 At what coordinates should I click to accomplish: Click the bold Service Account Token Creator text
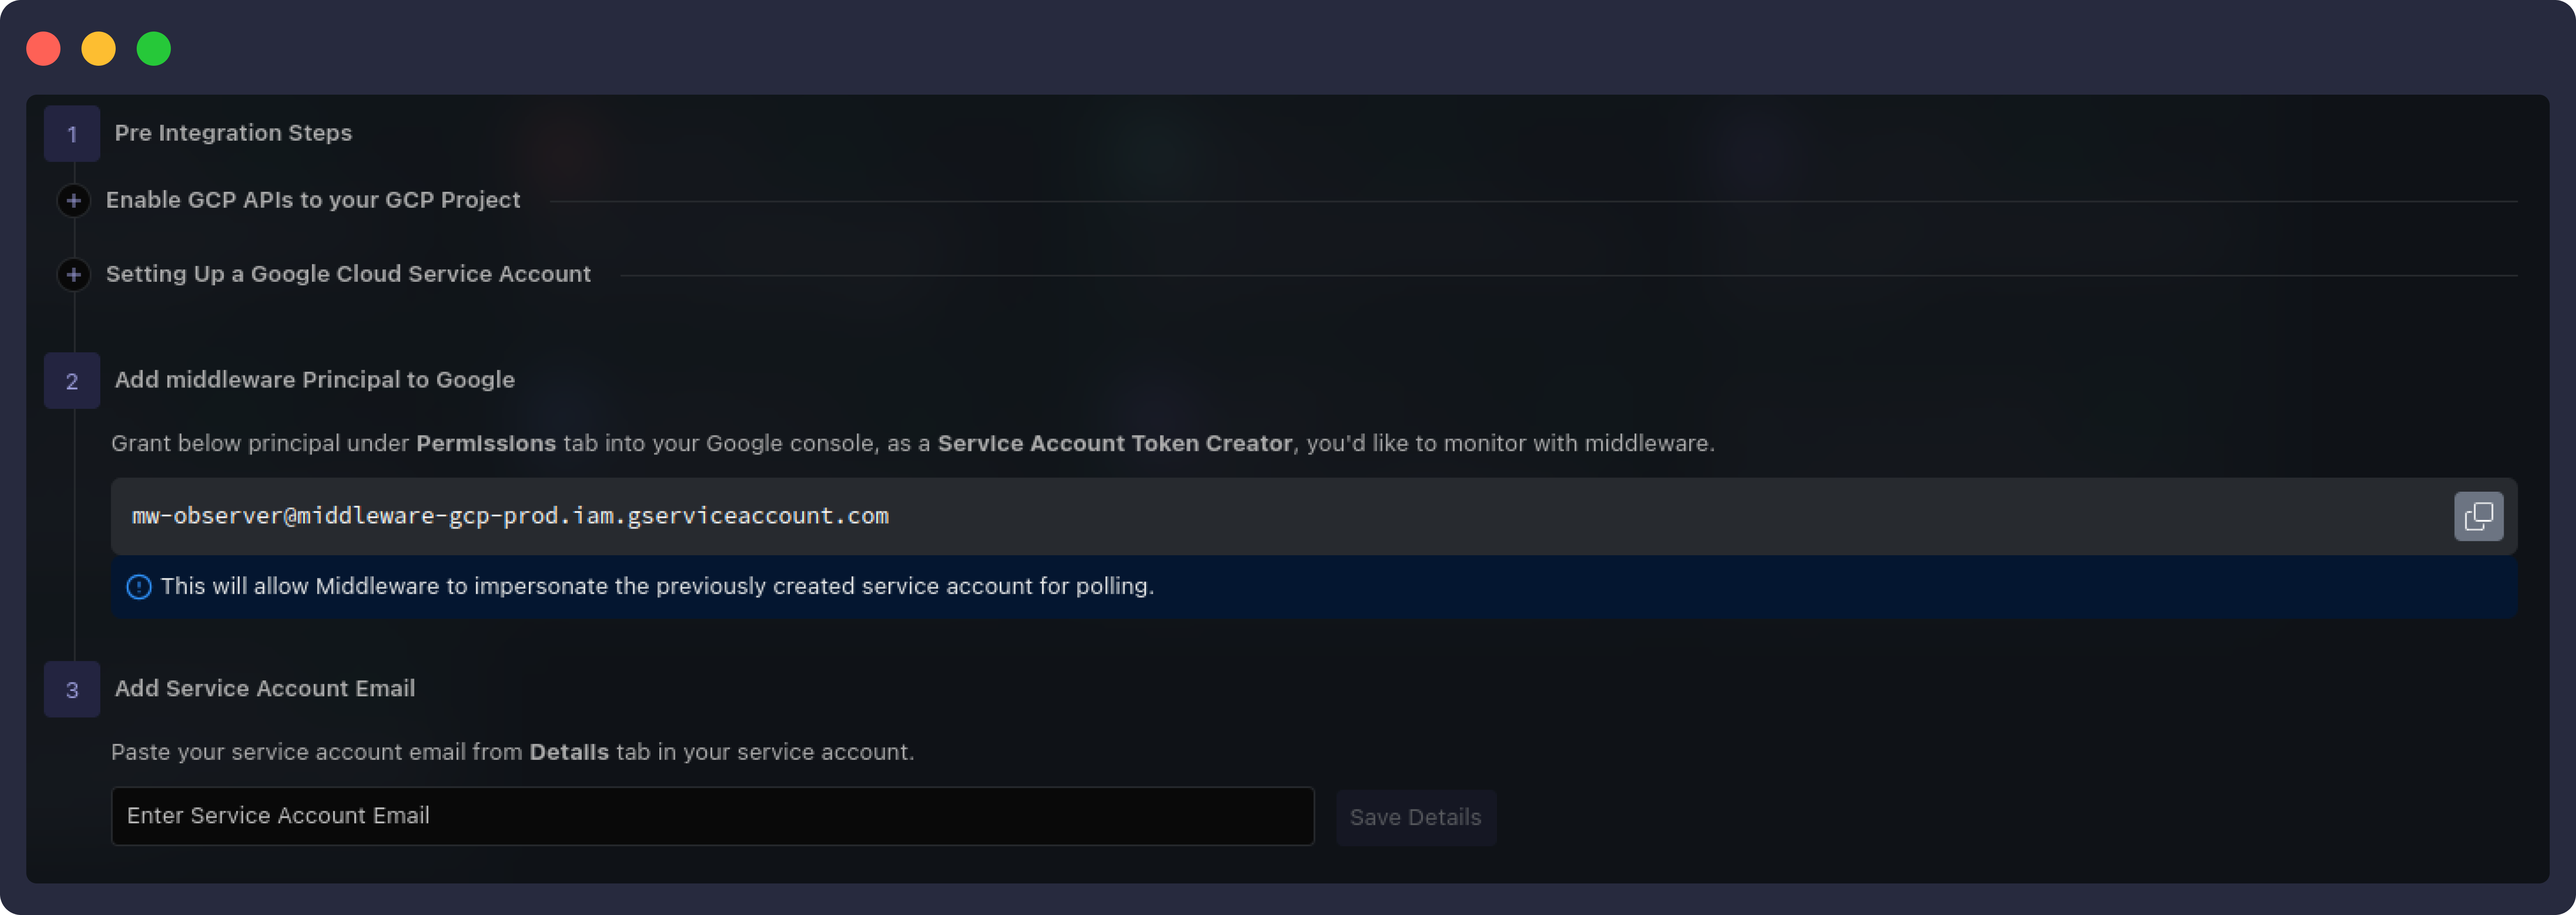[1114, 444]
